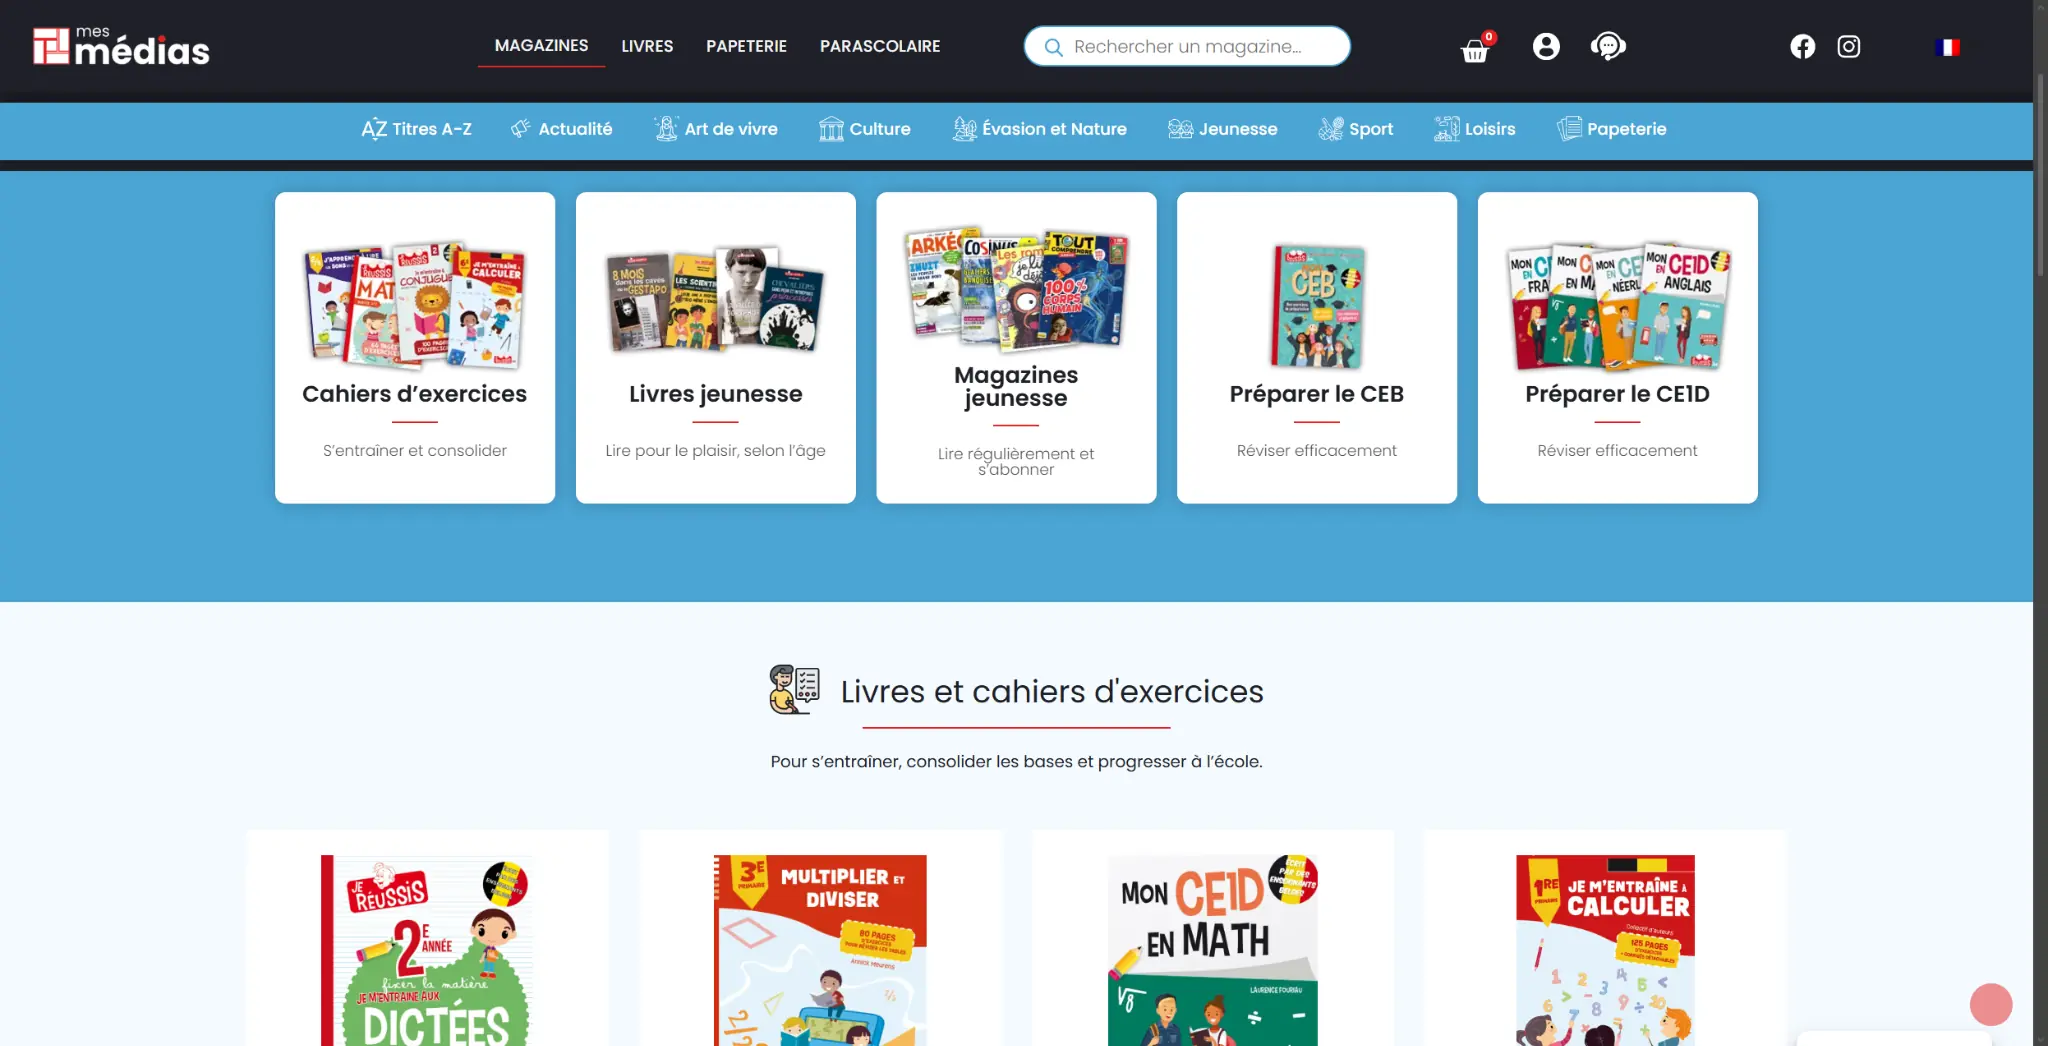Open Préparer le CE1D card title

tap(1617, 394)
